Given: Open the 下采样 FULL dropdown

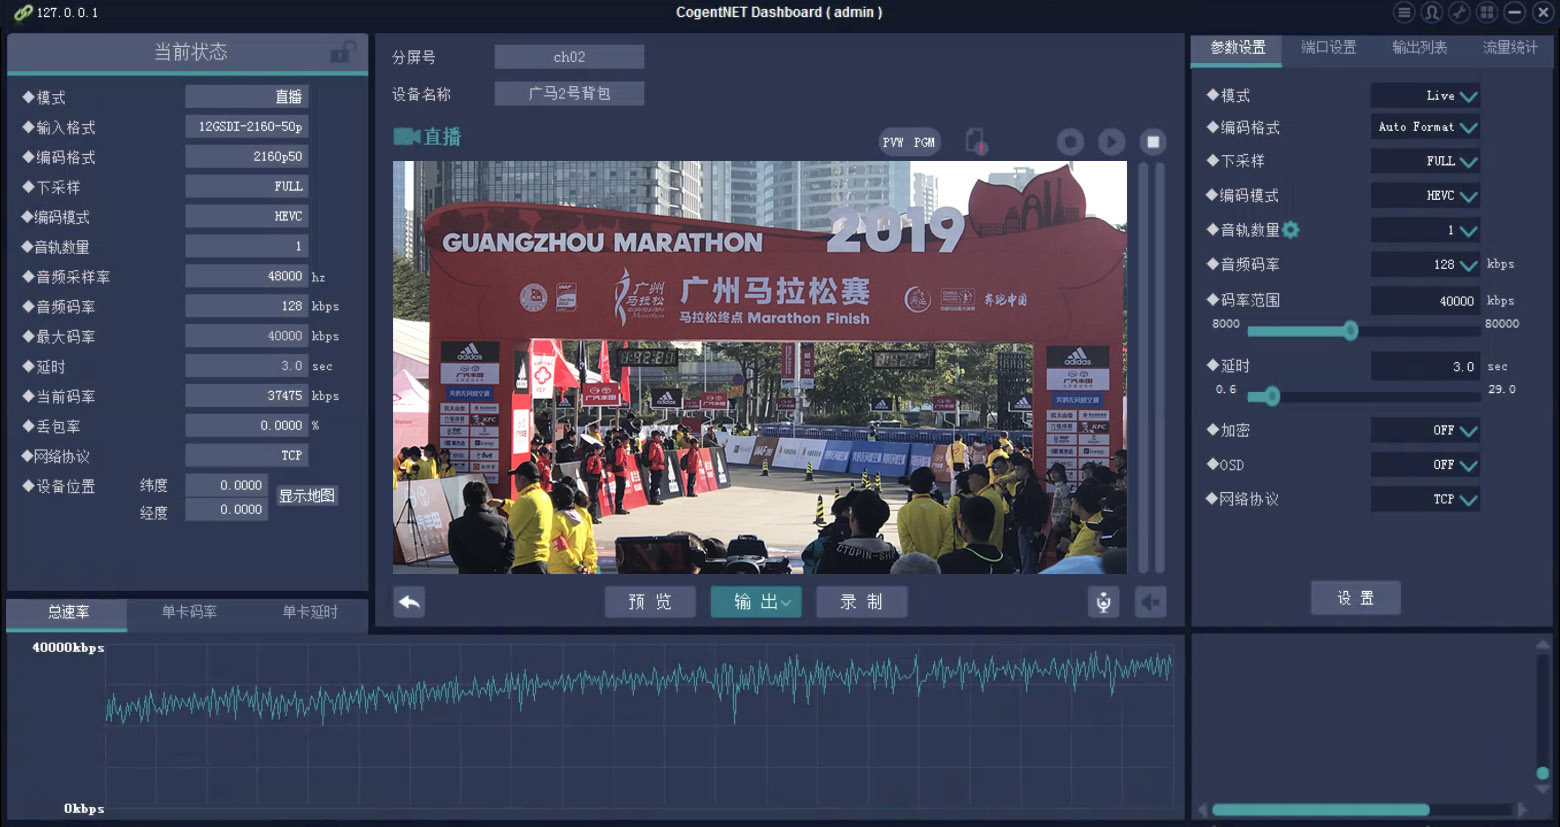Looking at the screenshot, I should 1425,161.
